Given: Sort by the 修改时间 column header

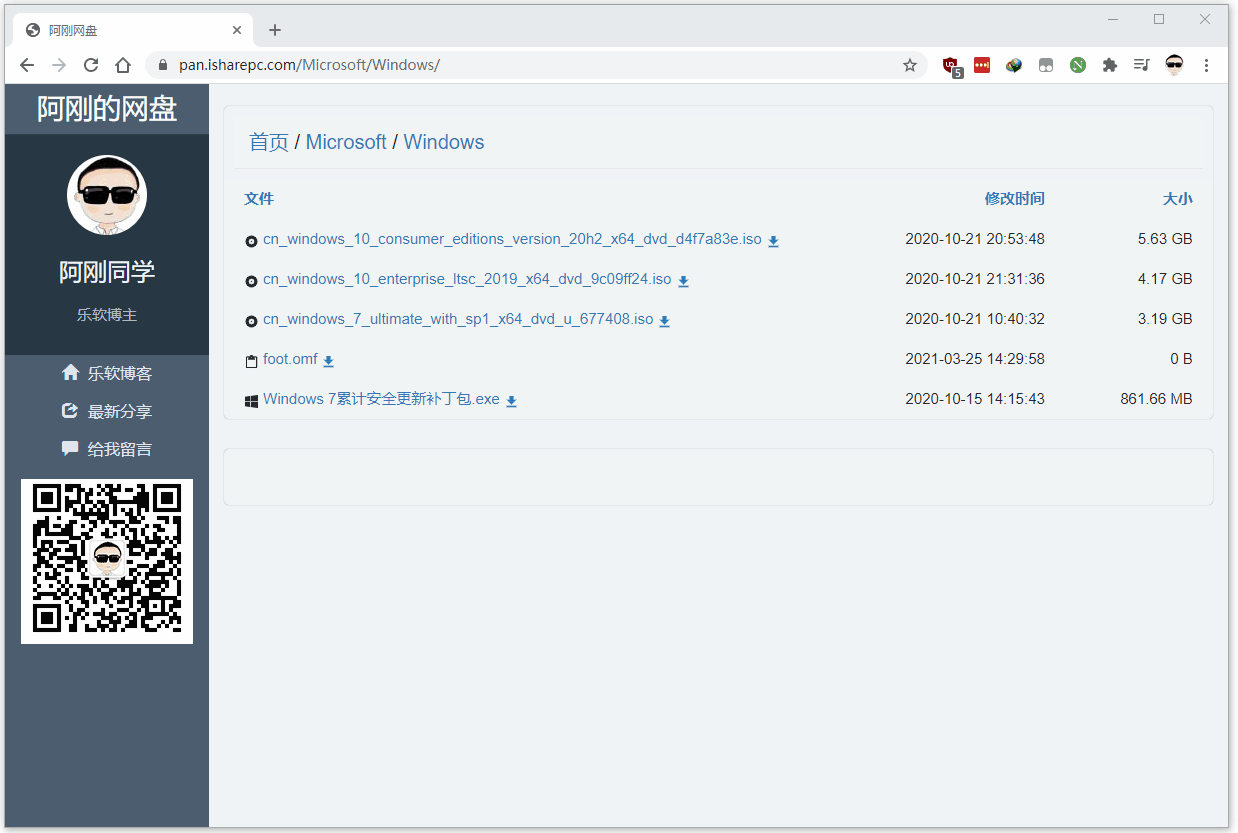Looking at the screenshot, I should tap(1015, 199).
